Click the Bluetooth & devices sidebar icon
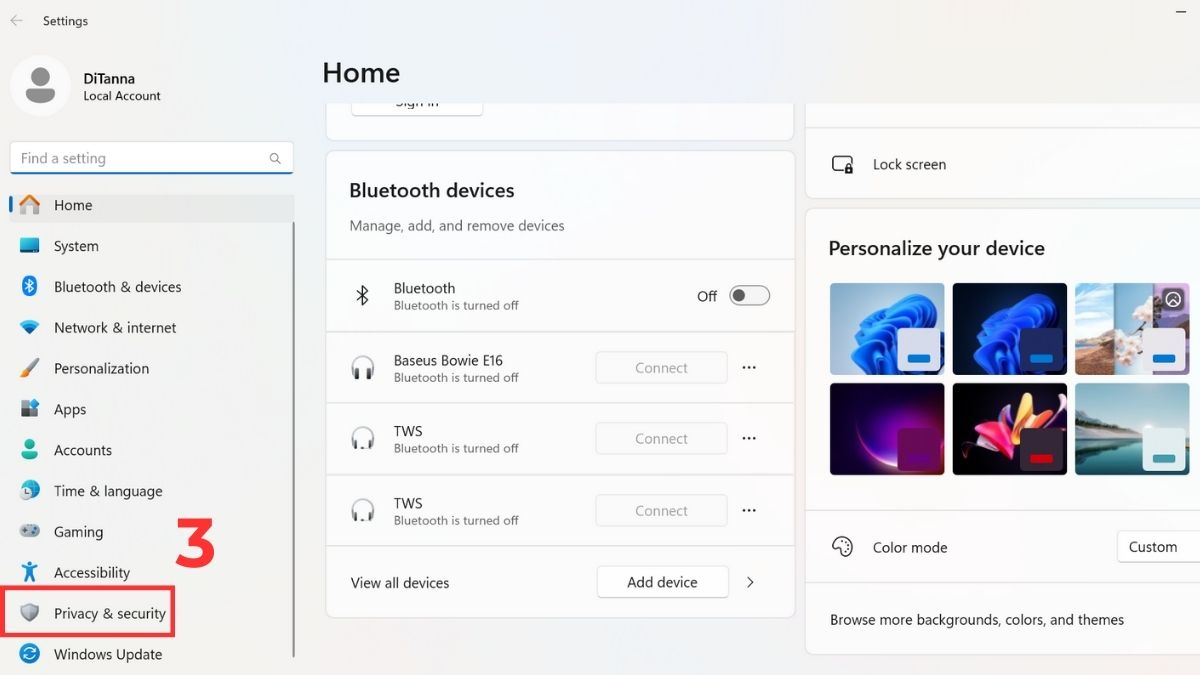The height and width of the screenshot is (675, 1200). (x=30, y=287)
